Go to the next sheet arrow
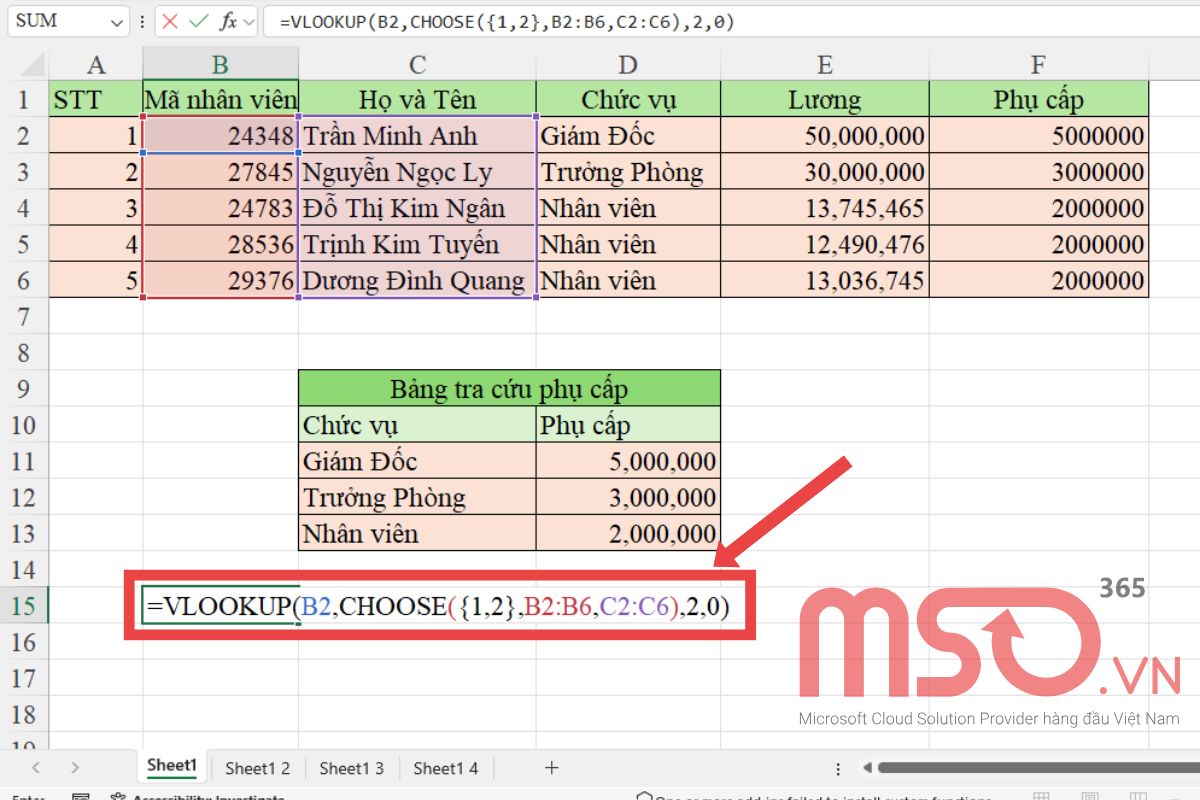Image resolution: width=1200 pixels, height=800 pixels. pos(75,768)
